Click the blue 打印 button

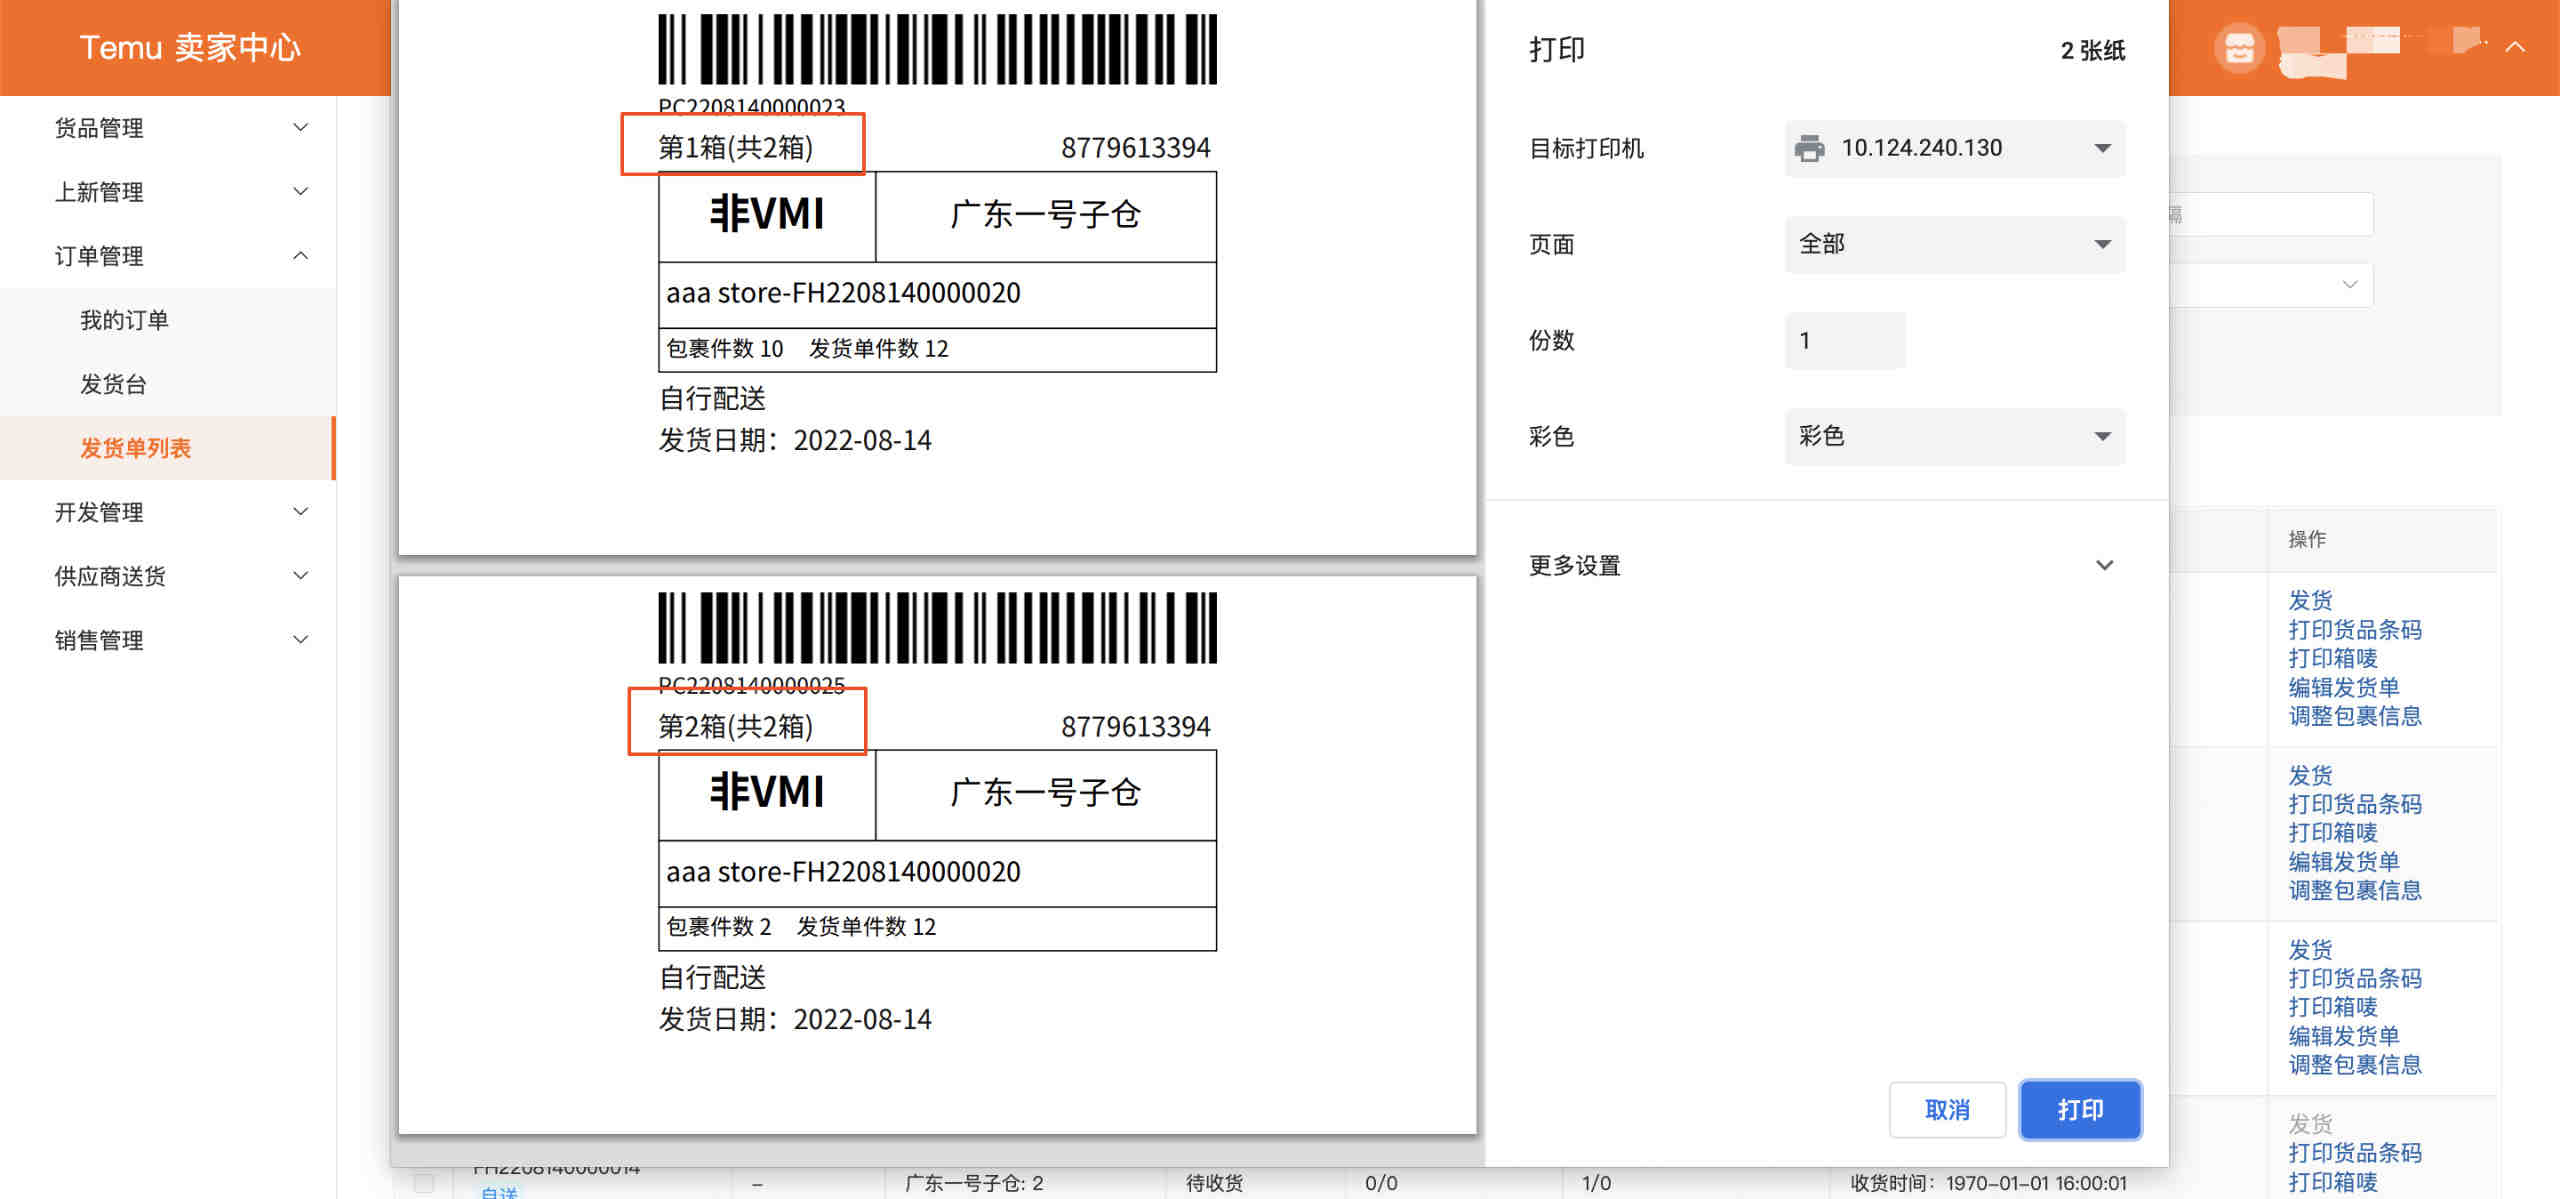click(x=2080, y=1110)
